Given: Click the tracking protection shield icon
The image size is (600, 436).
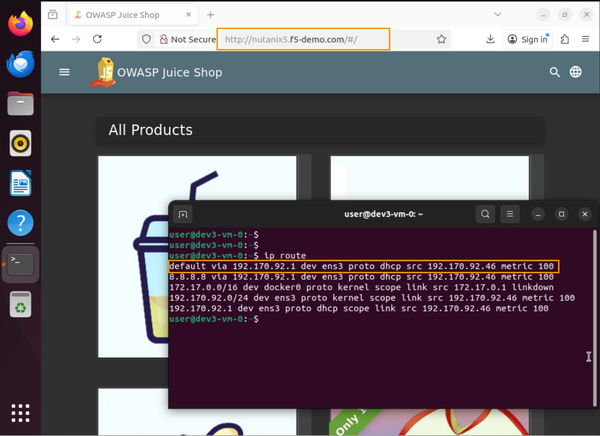Looking at the screenshot, I should [146, 39].
